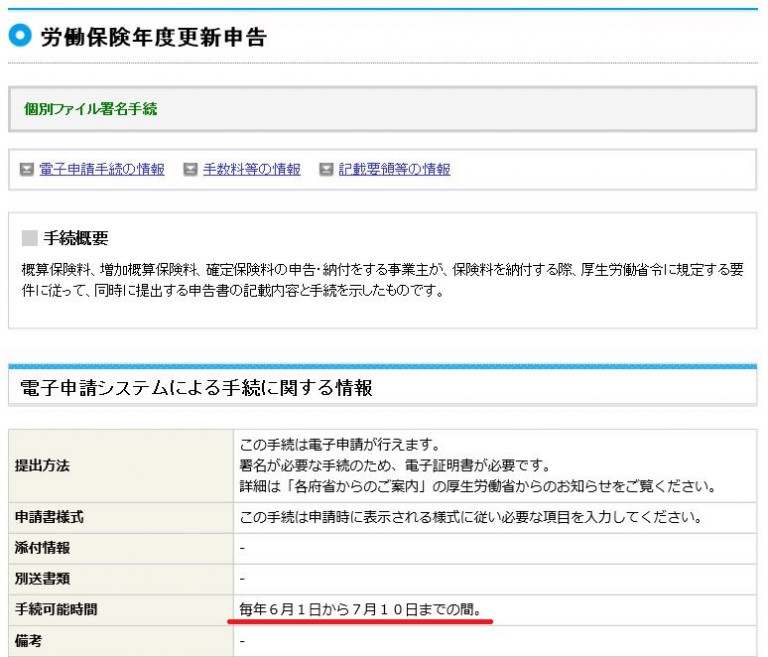The width and height of the screenshot is (768, 657).
Task: Click the 個別ファイル署名手続 green heading
Action: click(x=91, y=109)
